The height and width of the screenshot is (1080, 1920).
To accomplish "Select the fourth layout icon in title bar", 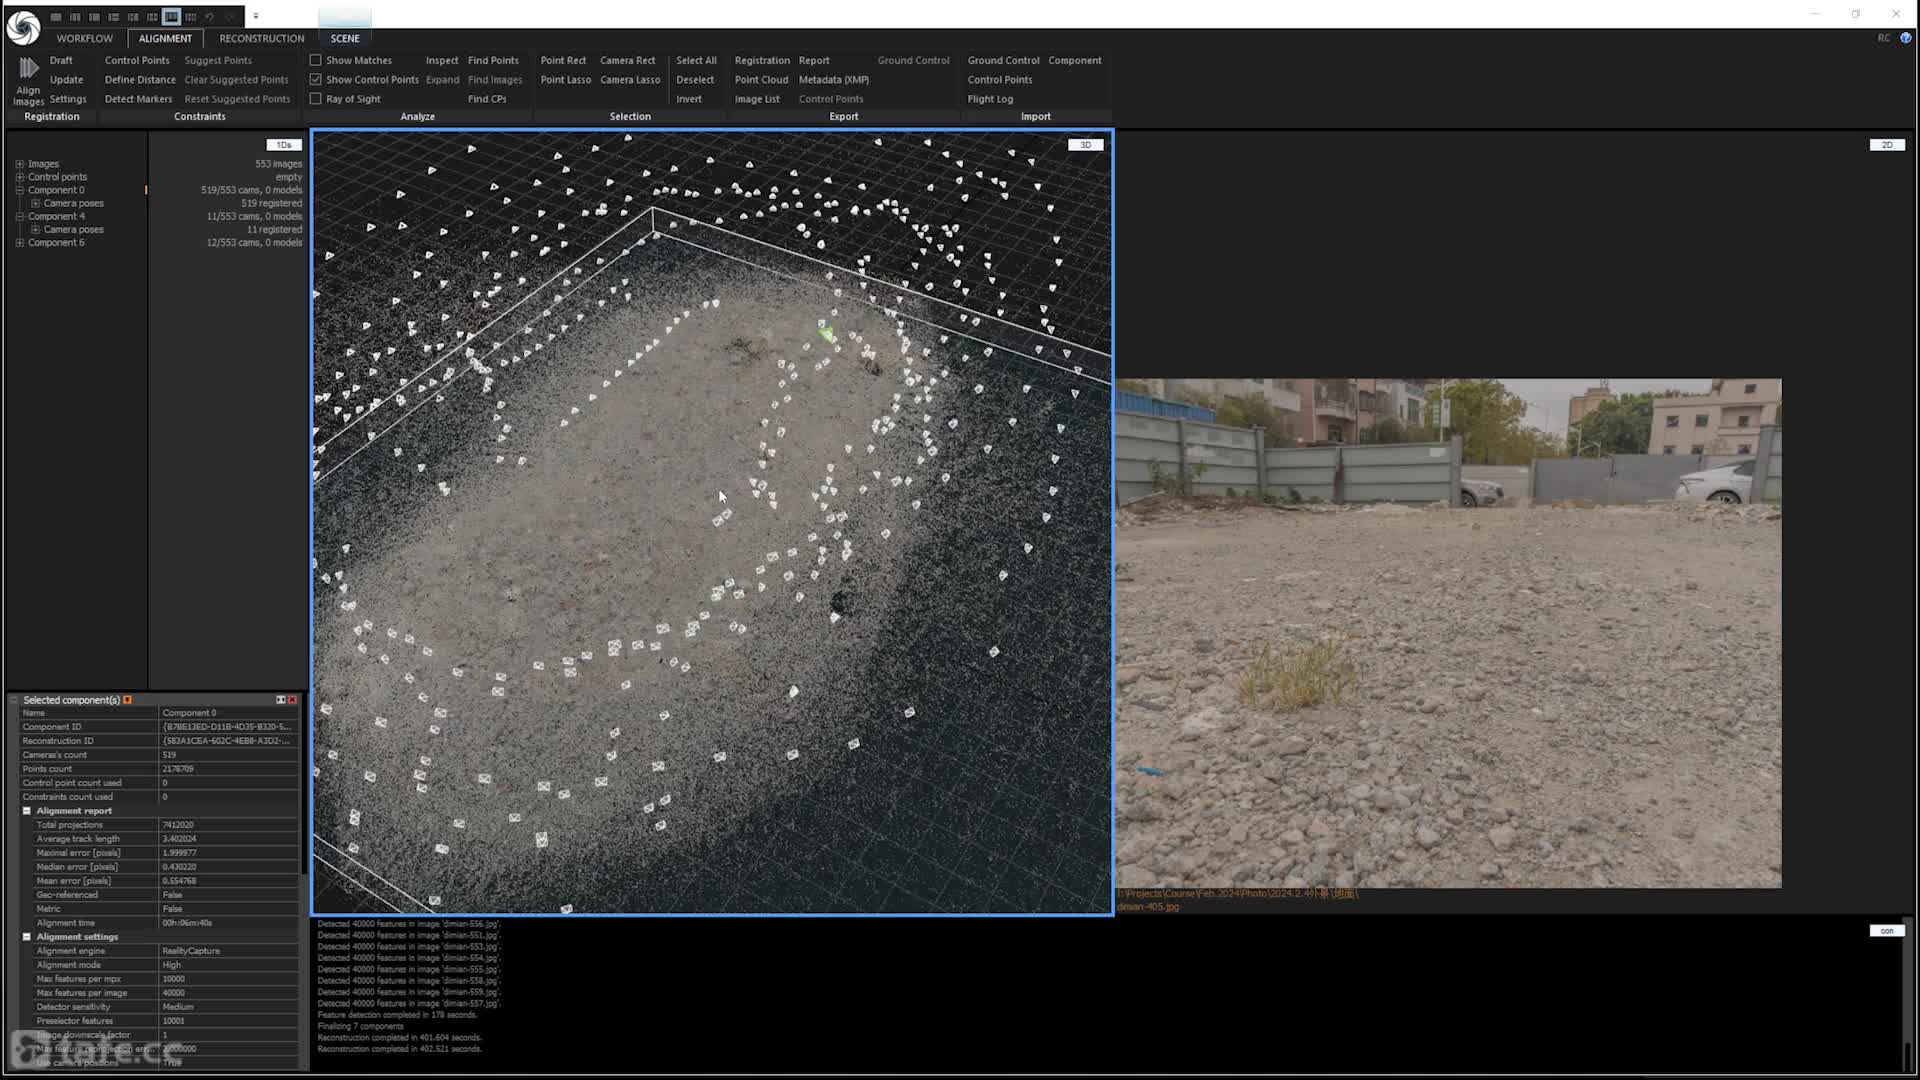I will tap(114, 17).
